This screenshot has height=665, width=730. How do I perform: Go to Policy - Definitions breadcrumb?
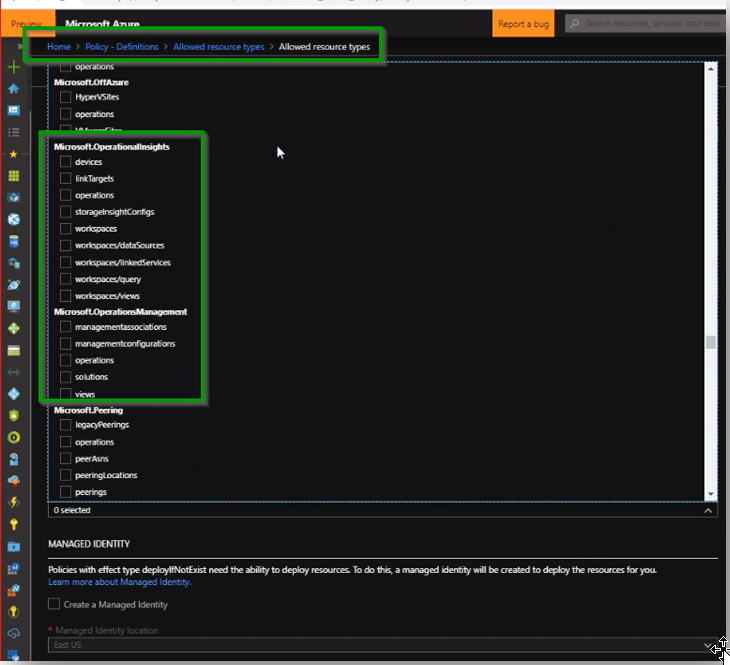point(122,47)
